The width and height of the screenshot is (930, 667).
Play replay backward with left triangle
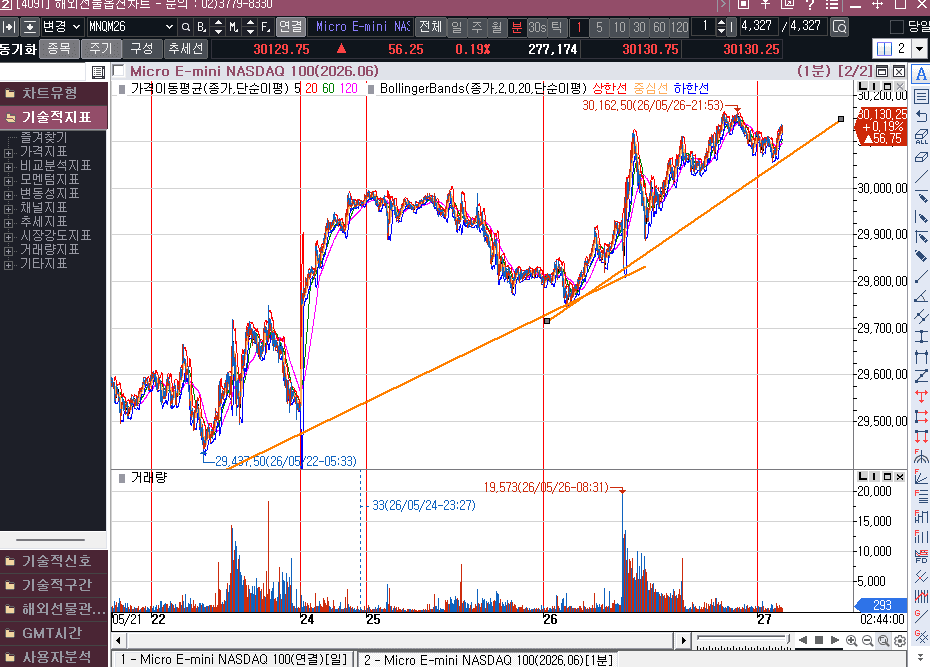pyautogui.click(x=802, y=640)
